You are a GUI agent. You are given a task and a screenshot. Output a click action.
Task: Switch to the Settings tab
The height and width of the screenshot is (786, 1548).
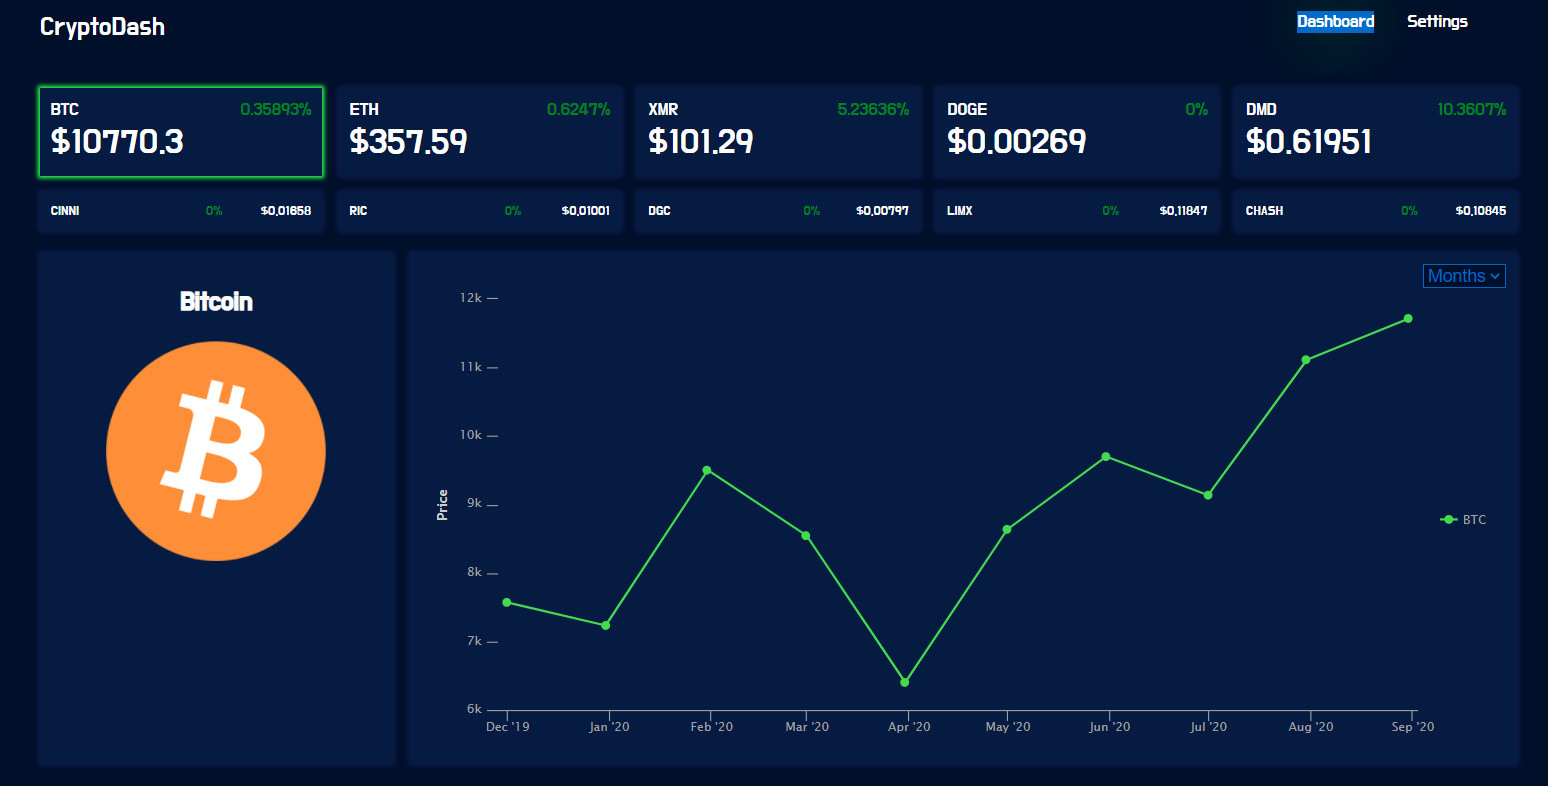click(x=1437, y=22)
